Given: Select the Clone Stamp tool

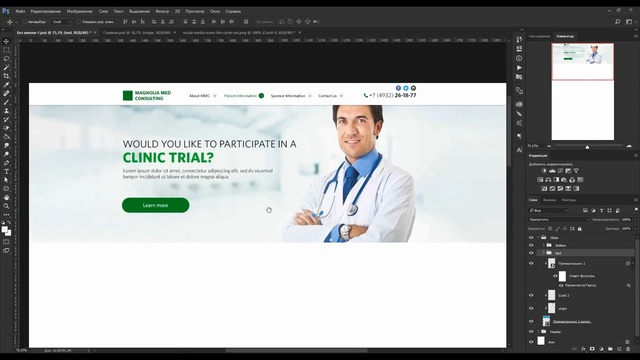Looking at the screenshot, I should 6,111.
